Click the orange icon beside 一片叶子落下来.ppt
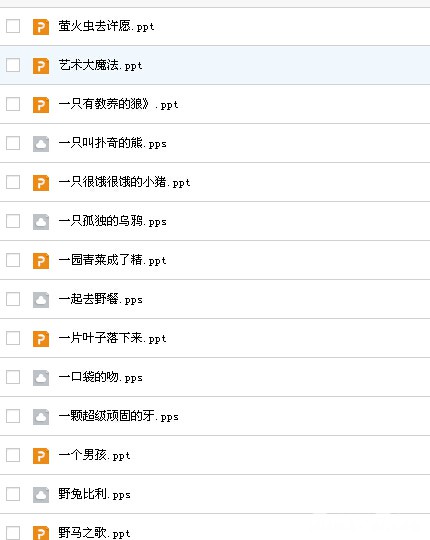This screenshot has height=540, width=430. click(x=41, y=338)
